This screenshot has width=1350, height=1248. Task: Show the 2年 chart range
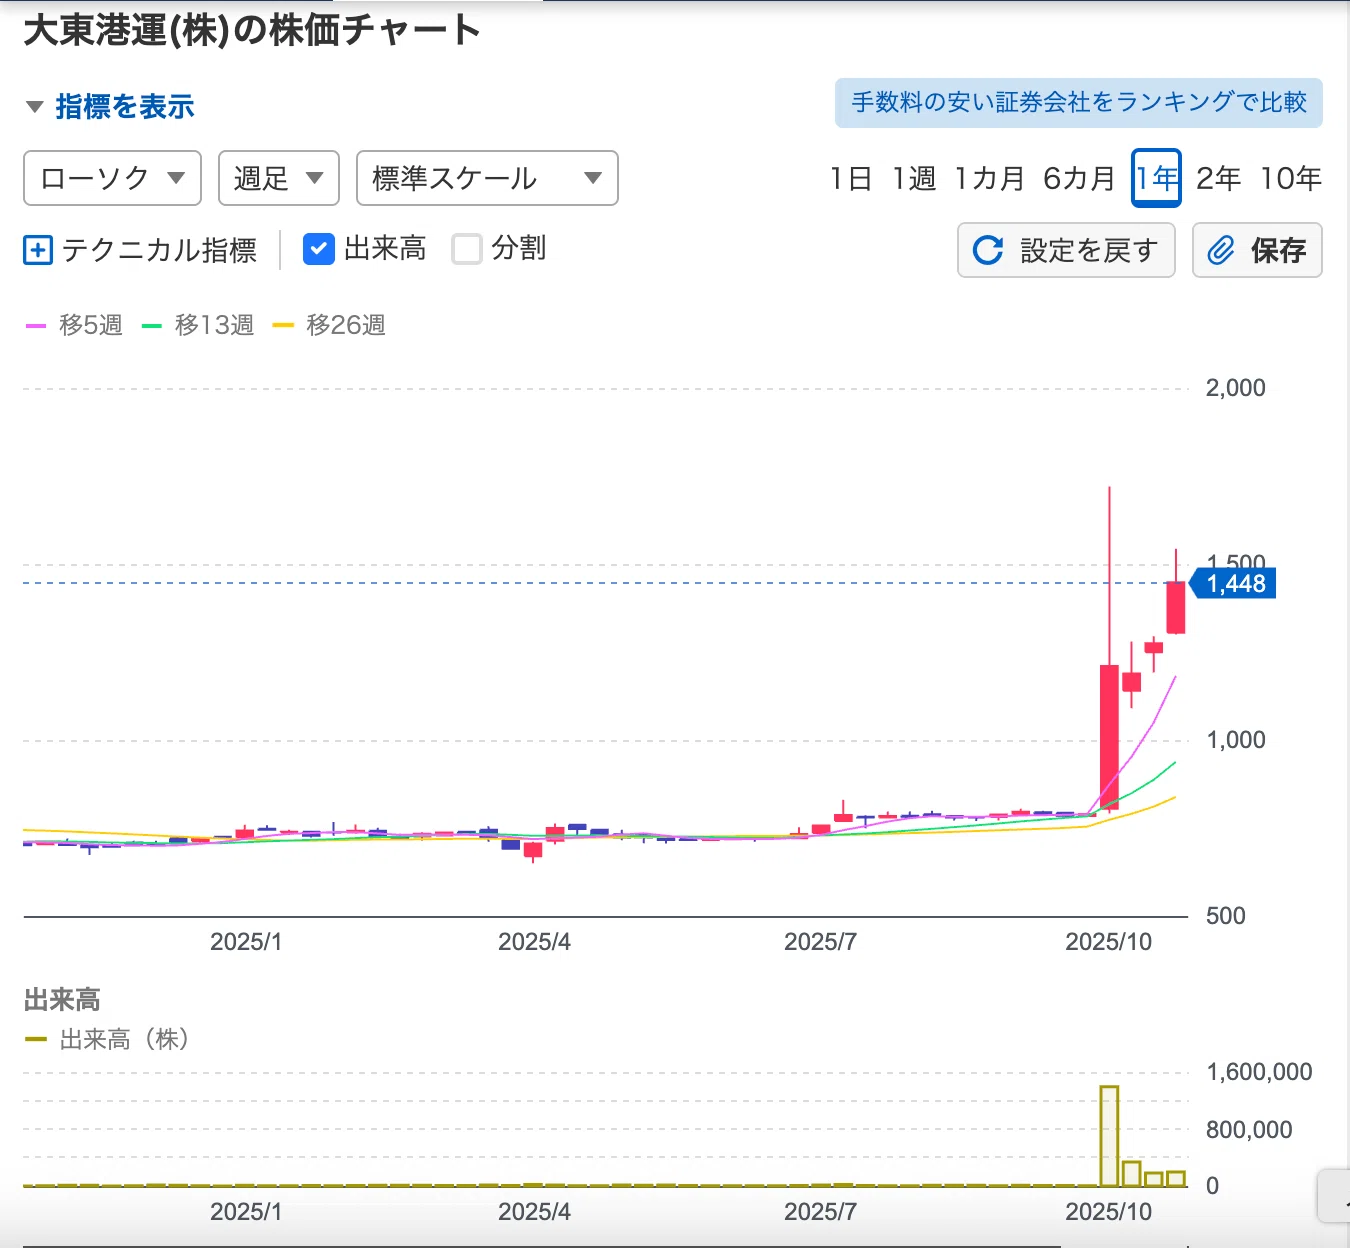click(1219, 178)
